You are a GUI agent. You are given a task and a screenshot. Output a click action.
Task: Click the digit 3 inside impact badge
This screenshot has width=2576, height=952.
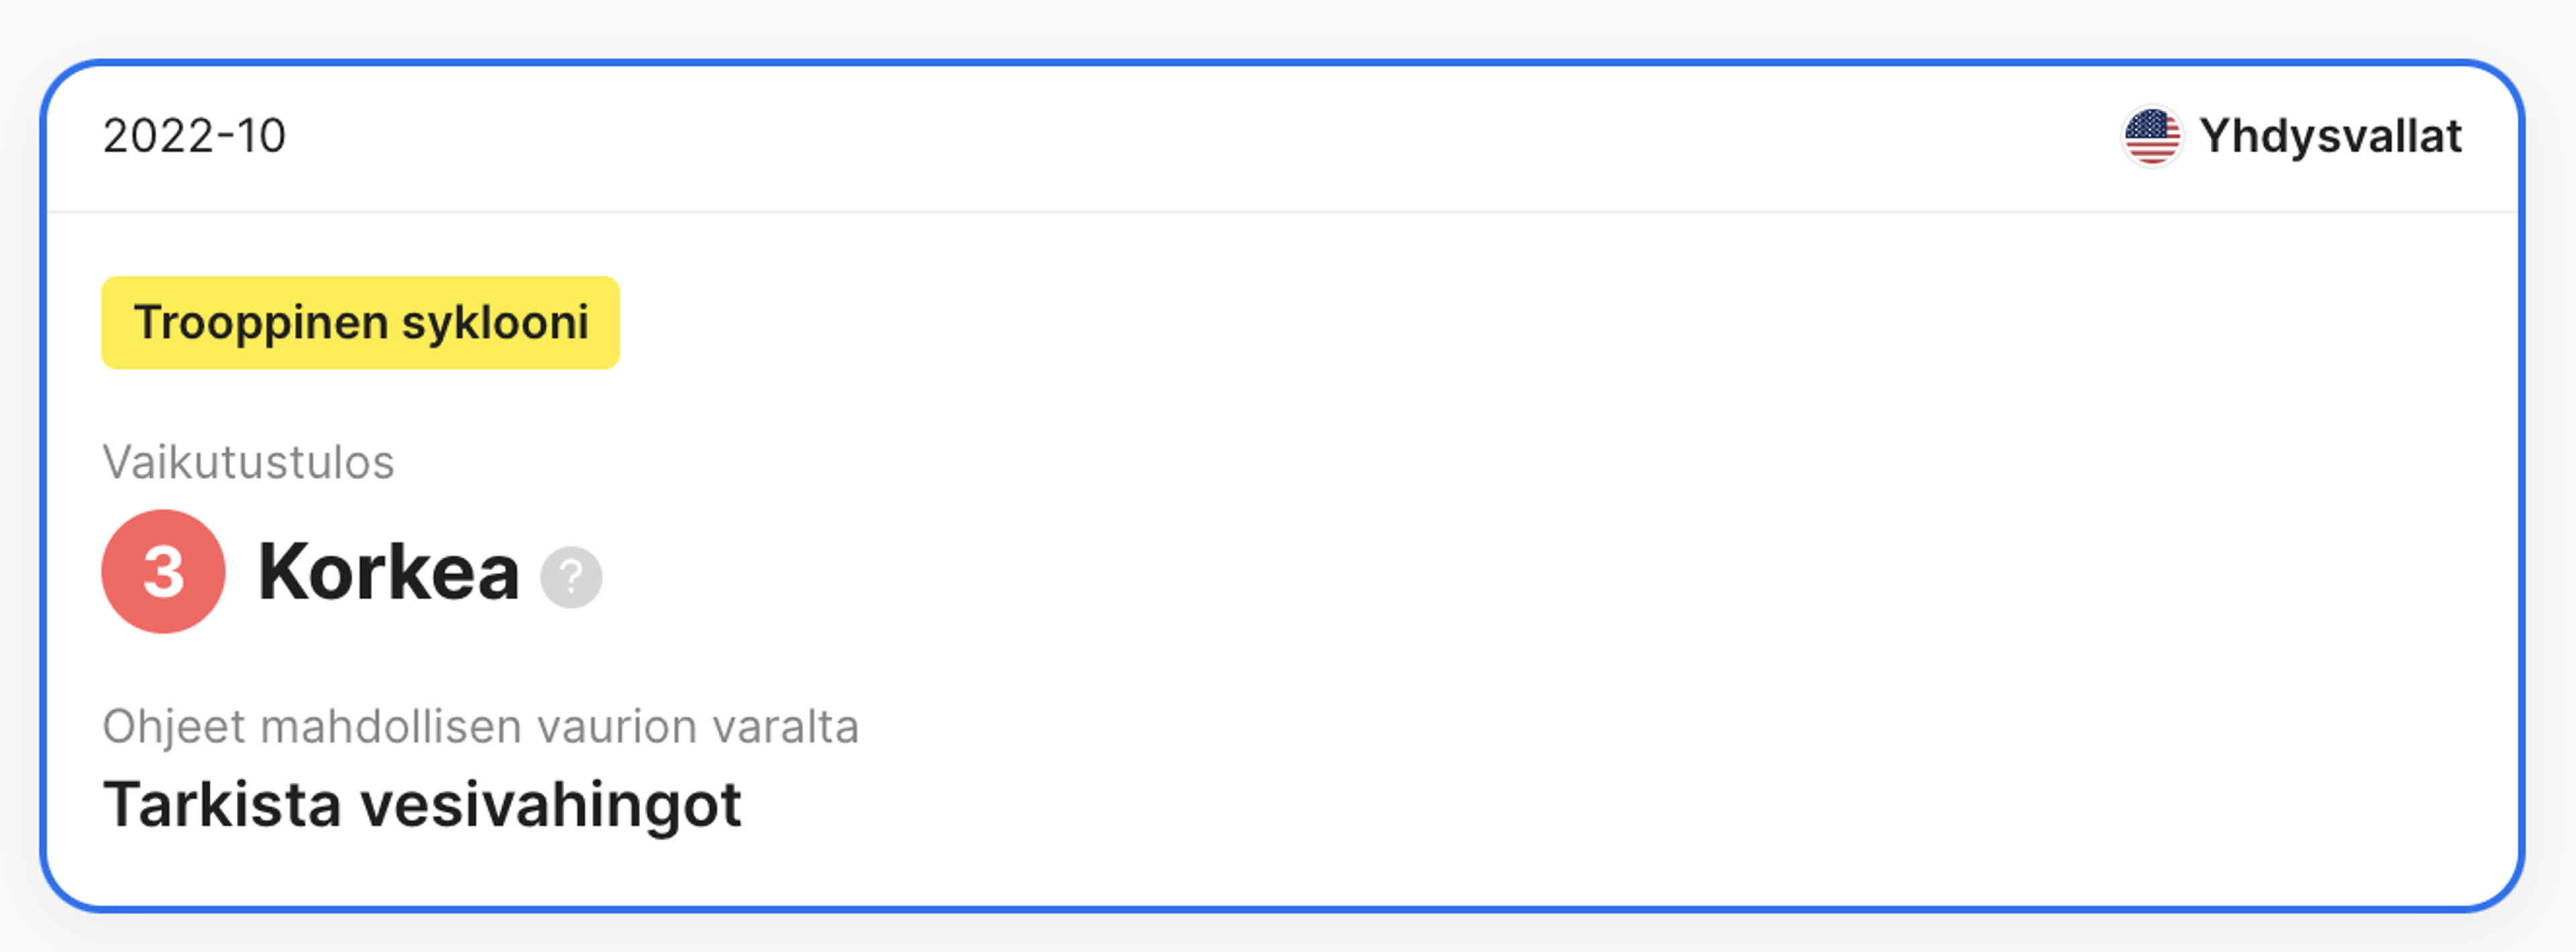click(163, 572)
